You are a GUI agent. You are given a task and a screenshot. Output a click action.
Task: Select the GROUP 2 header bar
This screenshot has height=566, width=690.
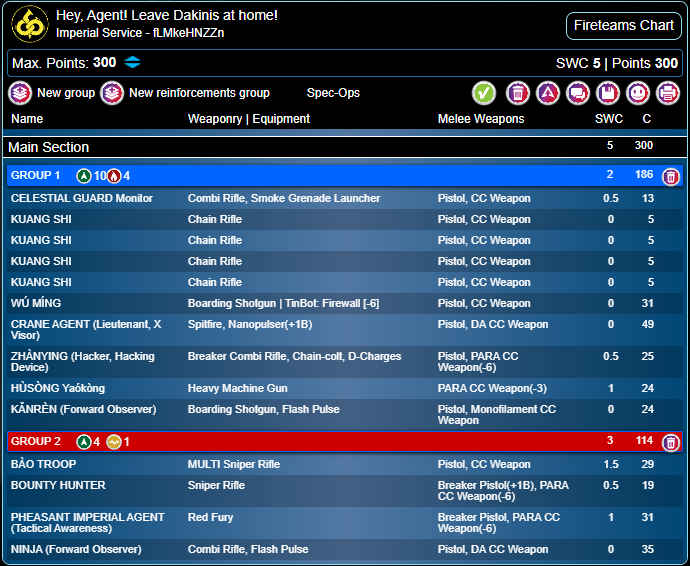click(x=345, y=441)
